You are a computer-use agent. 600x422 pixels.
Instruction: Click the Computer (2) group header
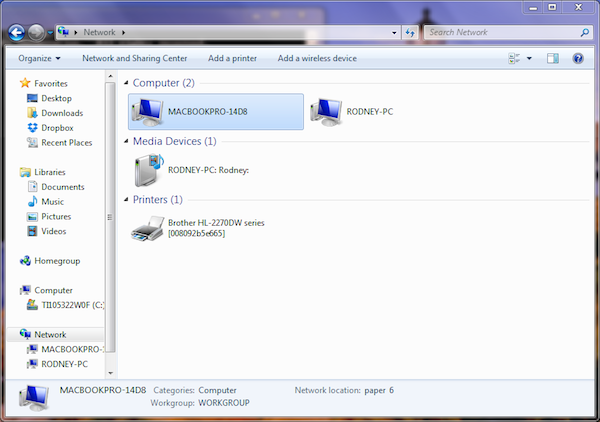[x=163, y=83]
